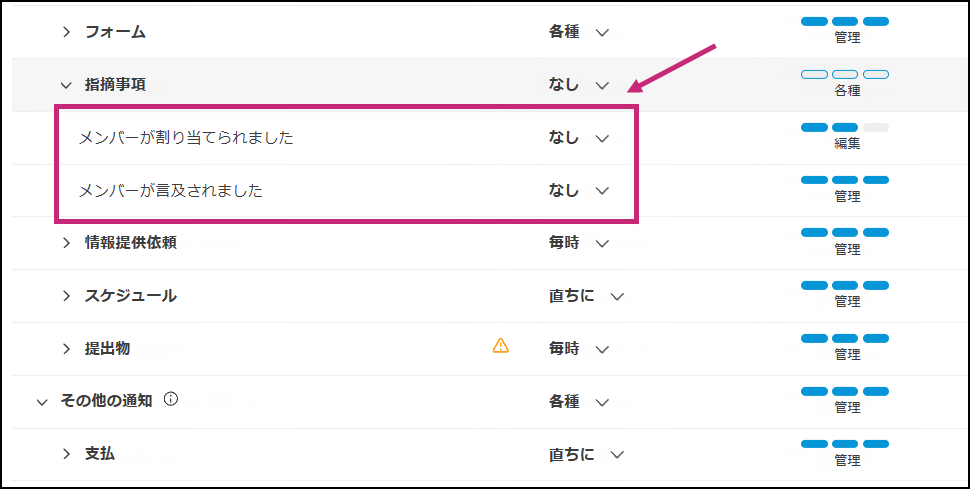The width and height of the screenshot is (970, 489).
Task: Expand the 情報提供依頼 row
Action: pos(67,242)
